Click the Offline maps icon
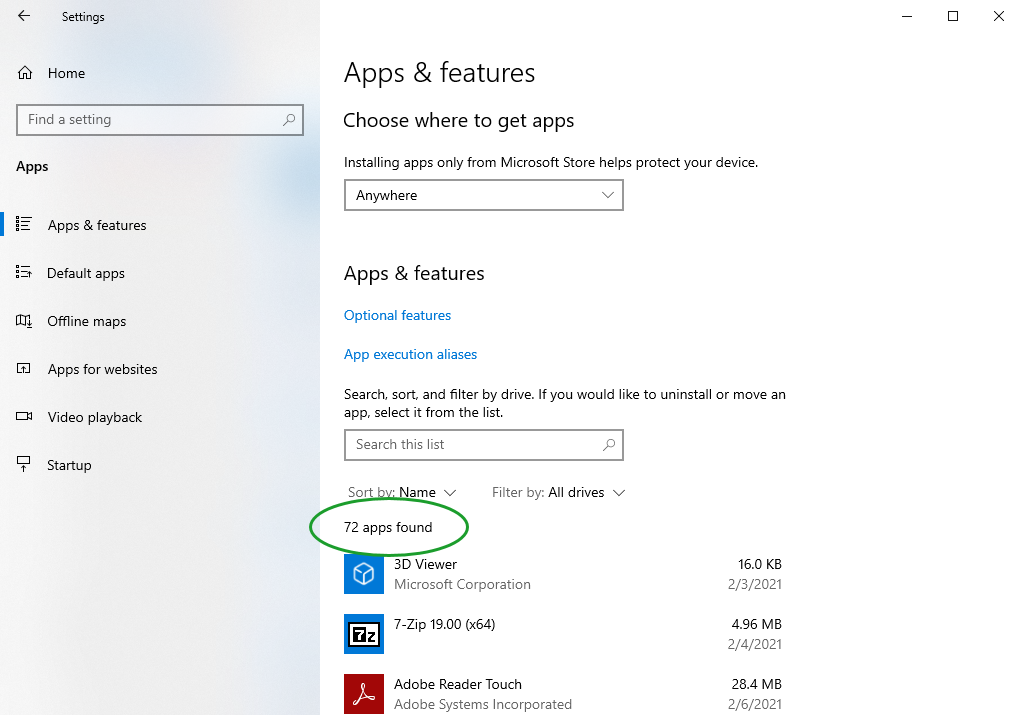This screenshot has height=715, width=1022. click(25, 321)
